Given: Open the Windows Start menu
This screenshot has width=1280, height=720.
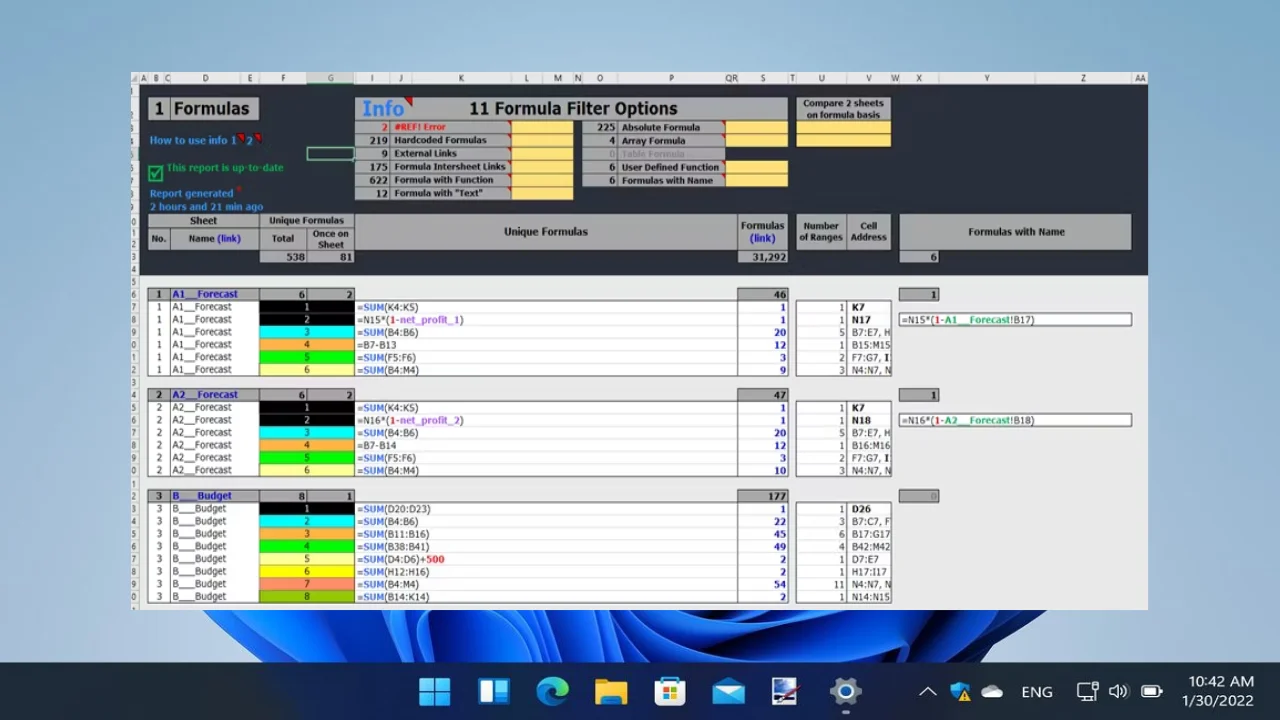Looking at the screenshot, I should click(x=435, y=691).
